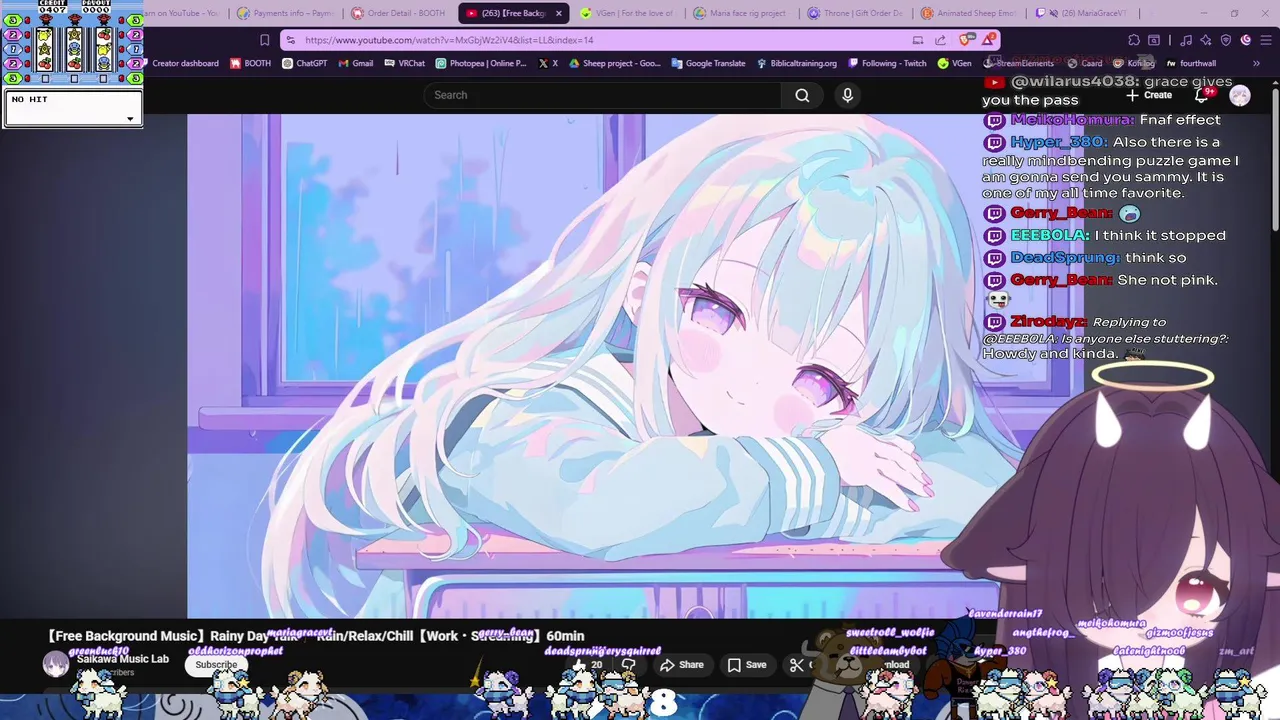Open the VRChat bookmark
The width and height of the screenshot is (1280, 720).
click(x=404, y=63)
